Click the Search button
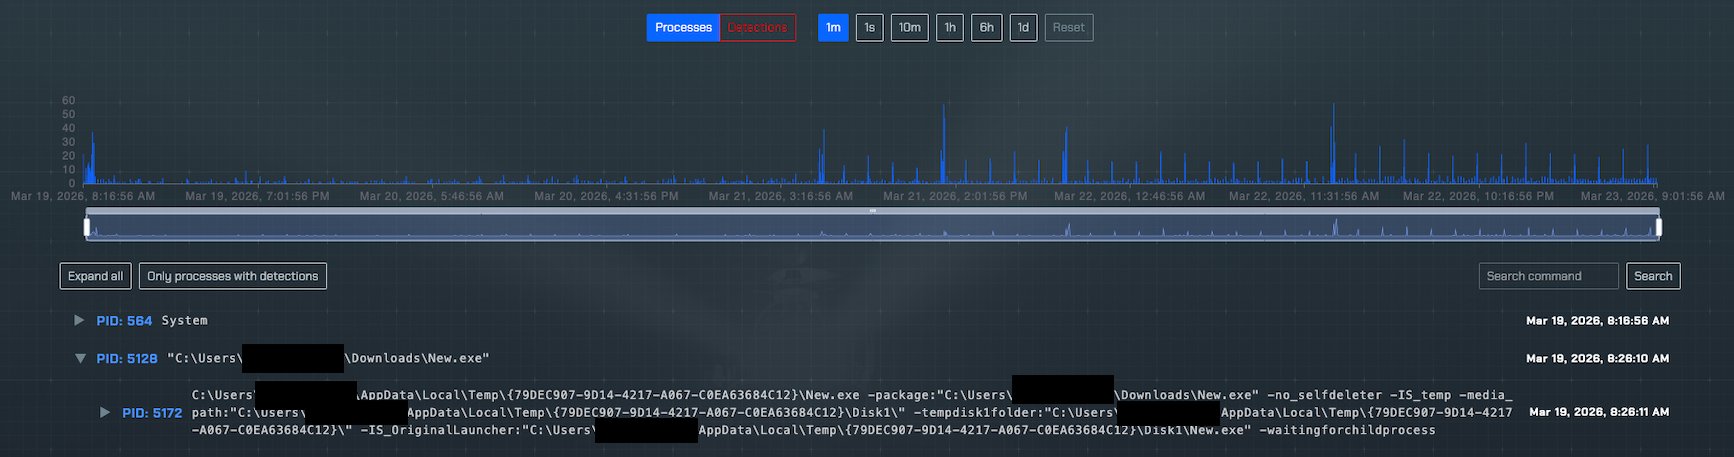This screenshot has height=457, width=1734. [1653, 276]
